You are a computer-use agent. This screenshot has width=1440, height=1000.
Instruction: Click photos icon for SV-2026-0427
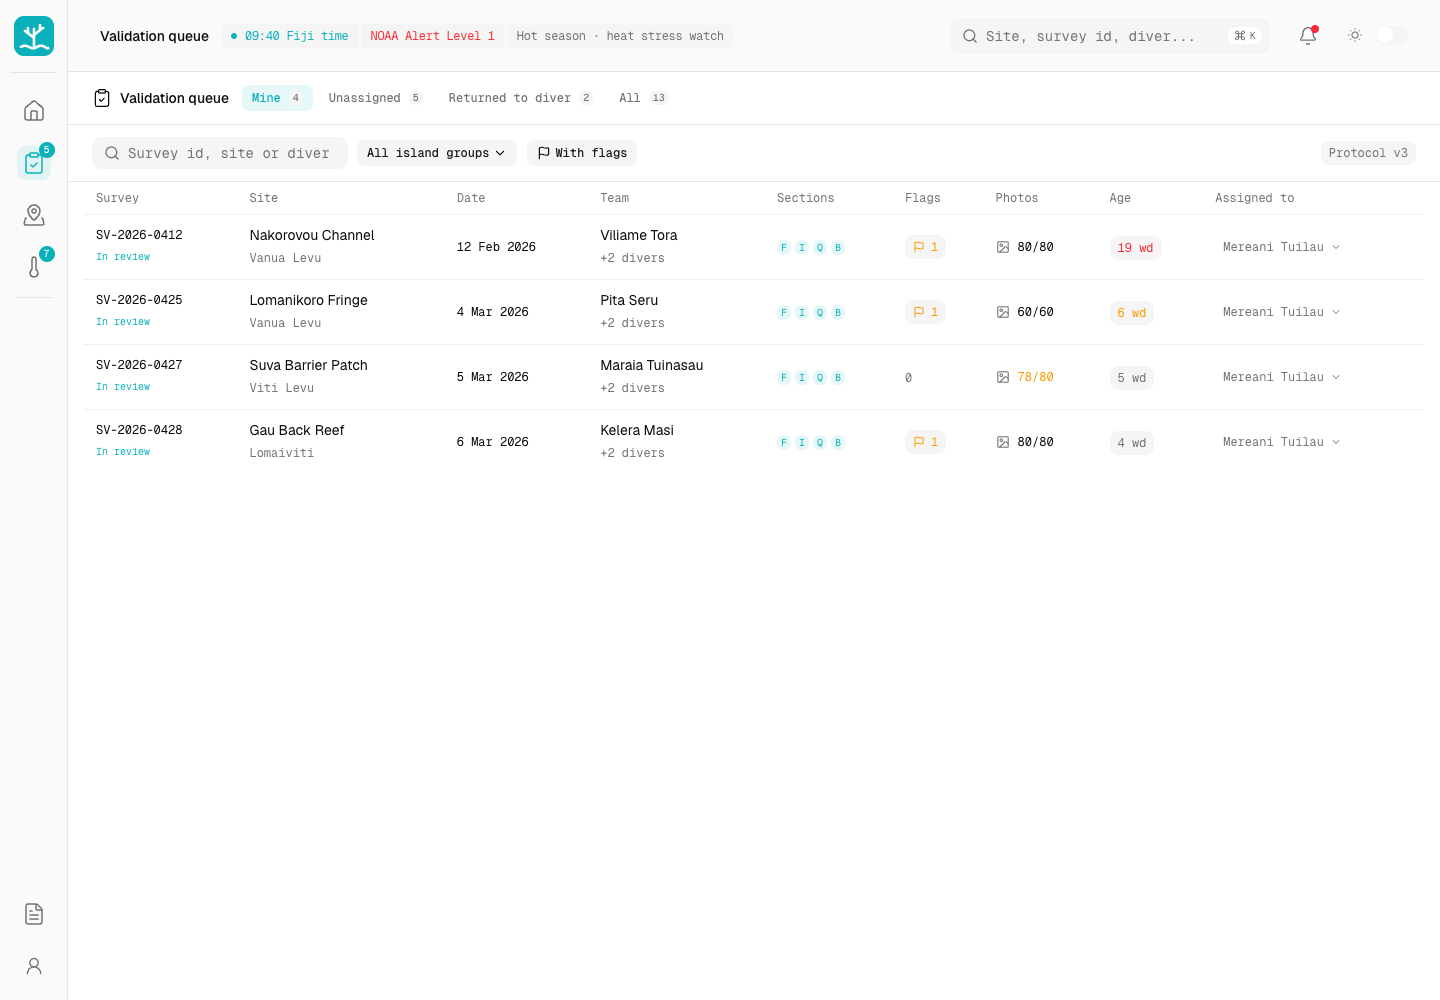(1003, 377)
